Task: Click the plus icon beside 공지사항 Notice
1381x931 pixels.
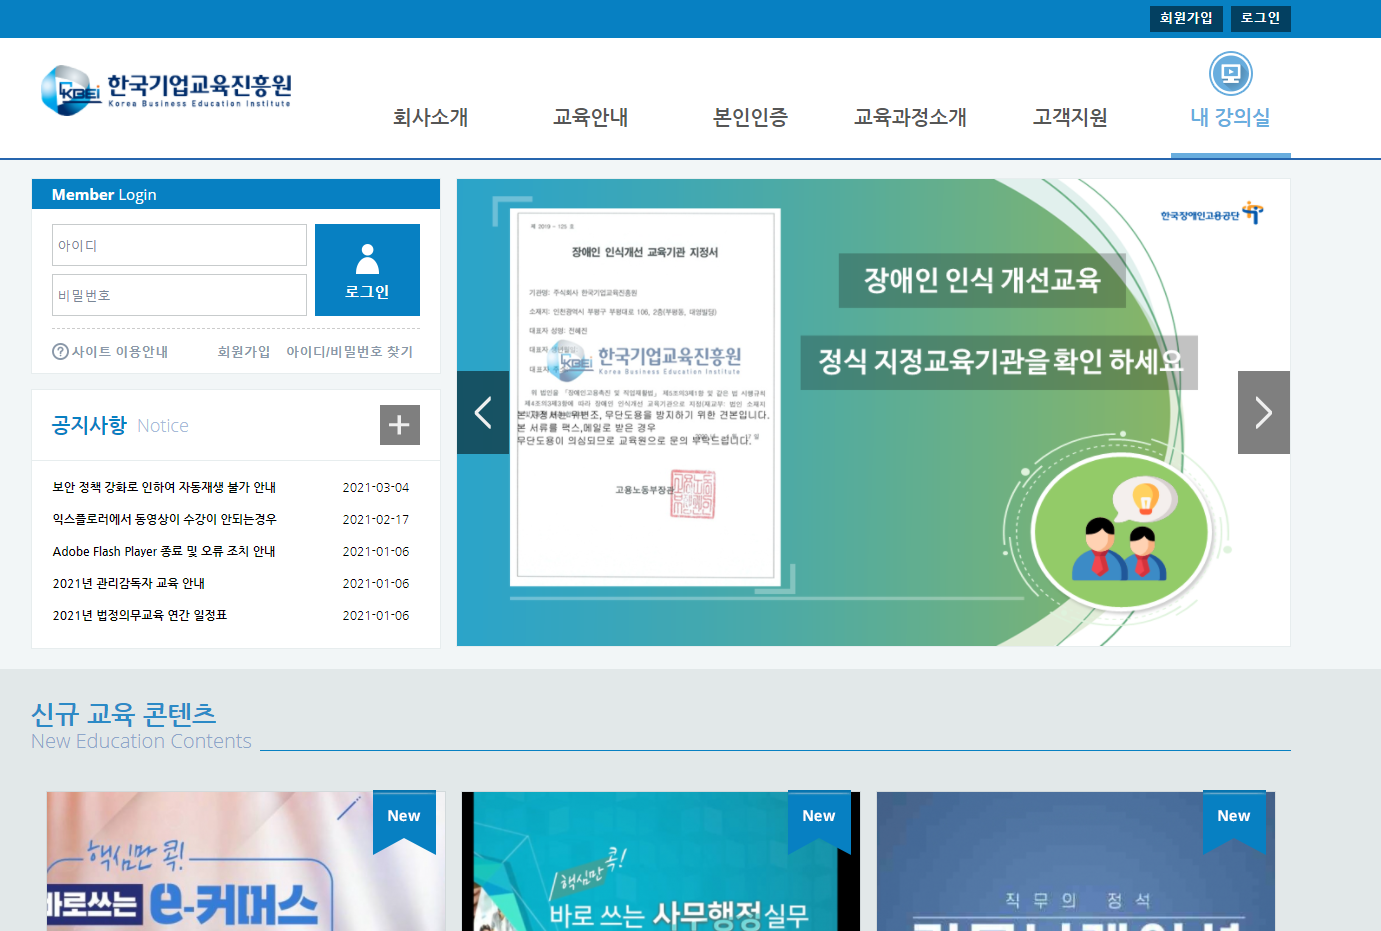Action: point(400,425)
